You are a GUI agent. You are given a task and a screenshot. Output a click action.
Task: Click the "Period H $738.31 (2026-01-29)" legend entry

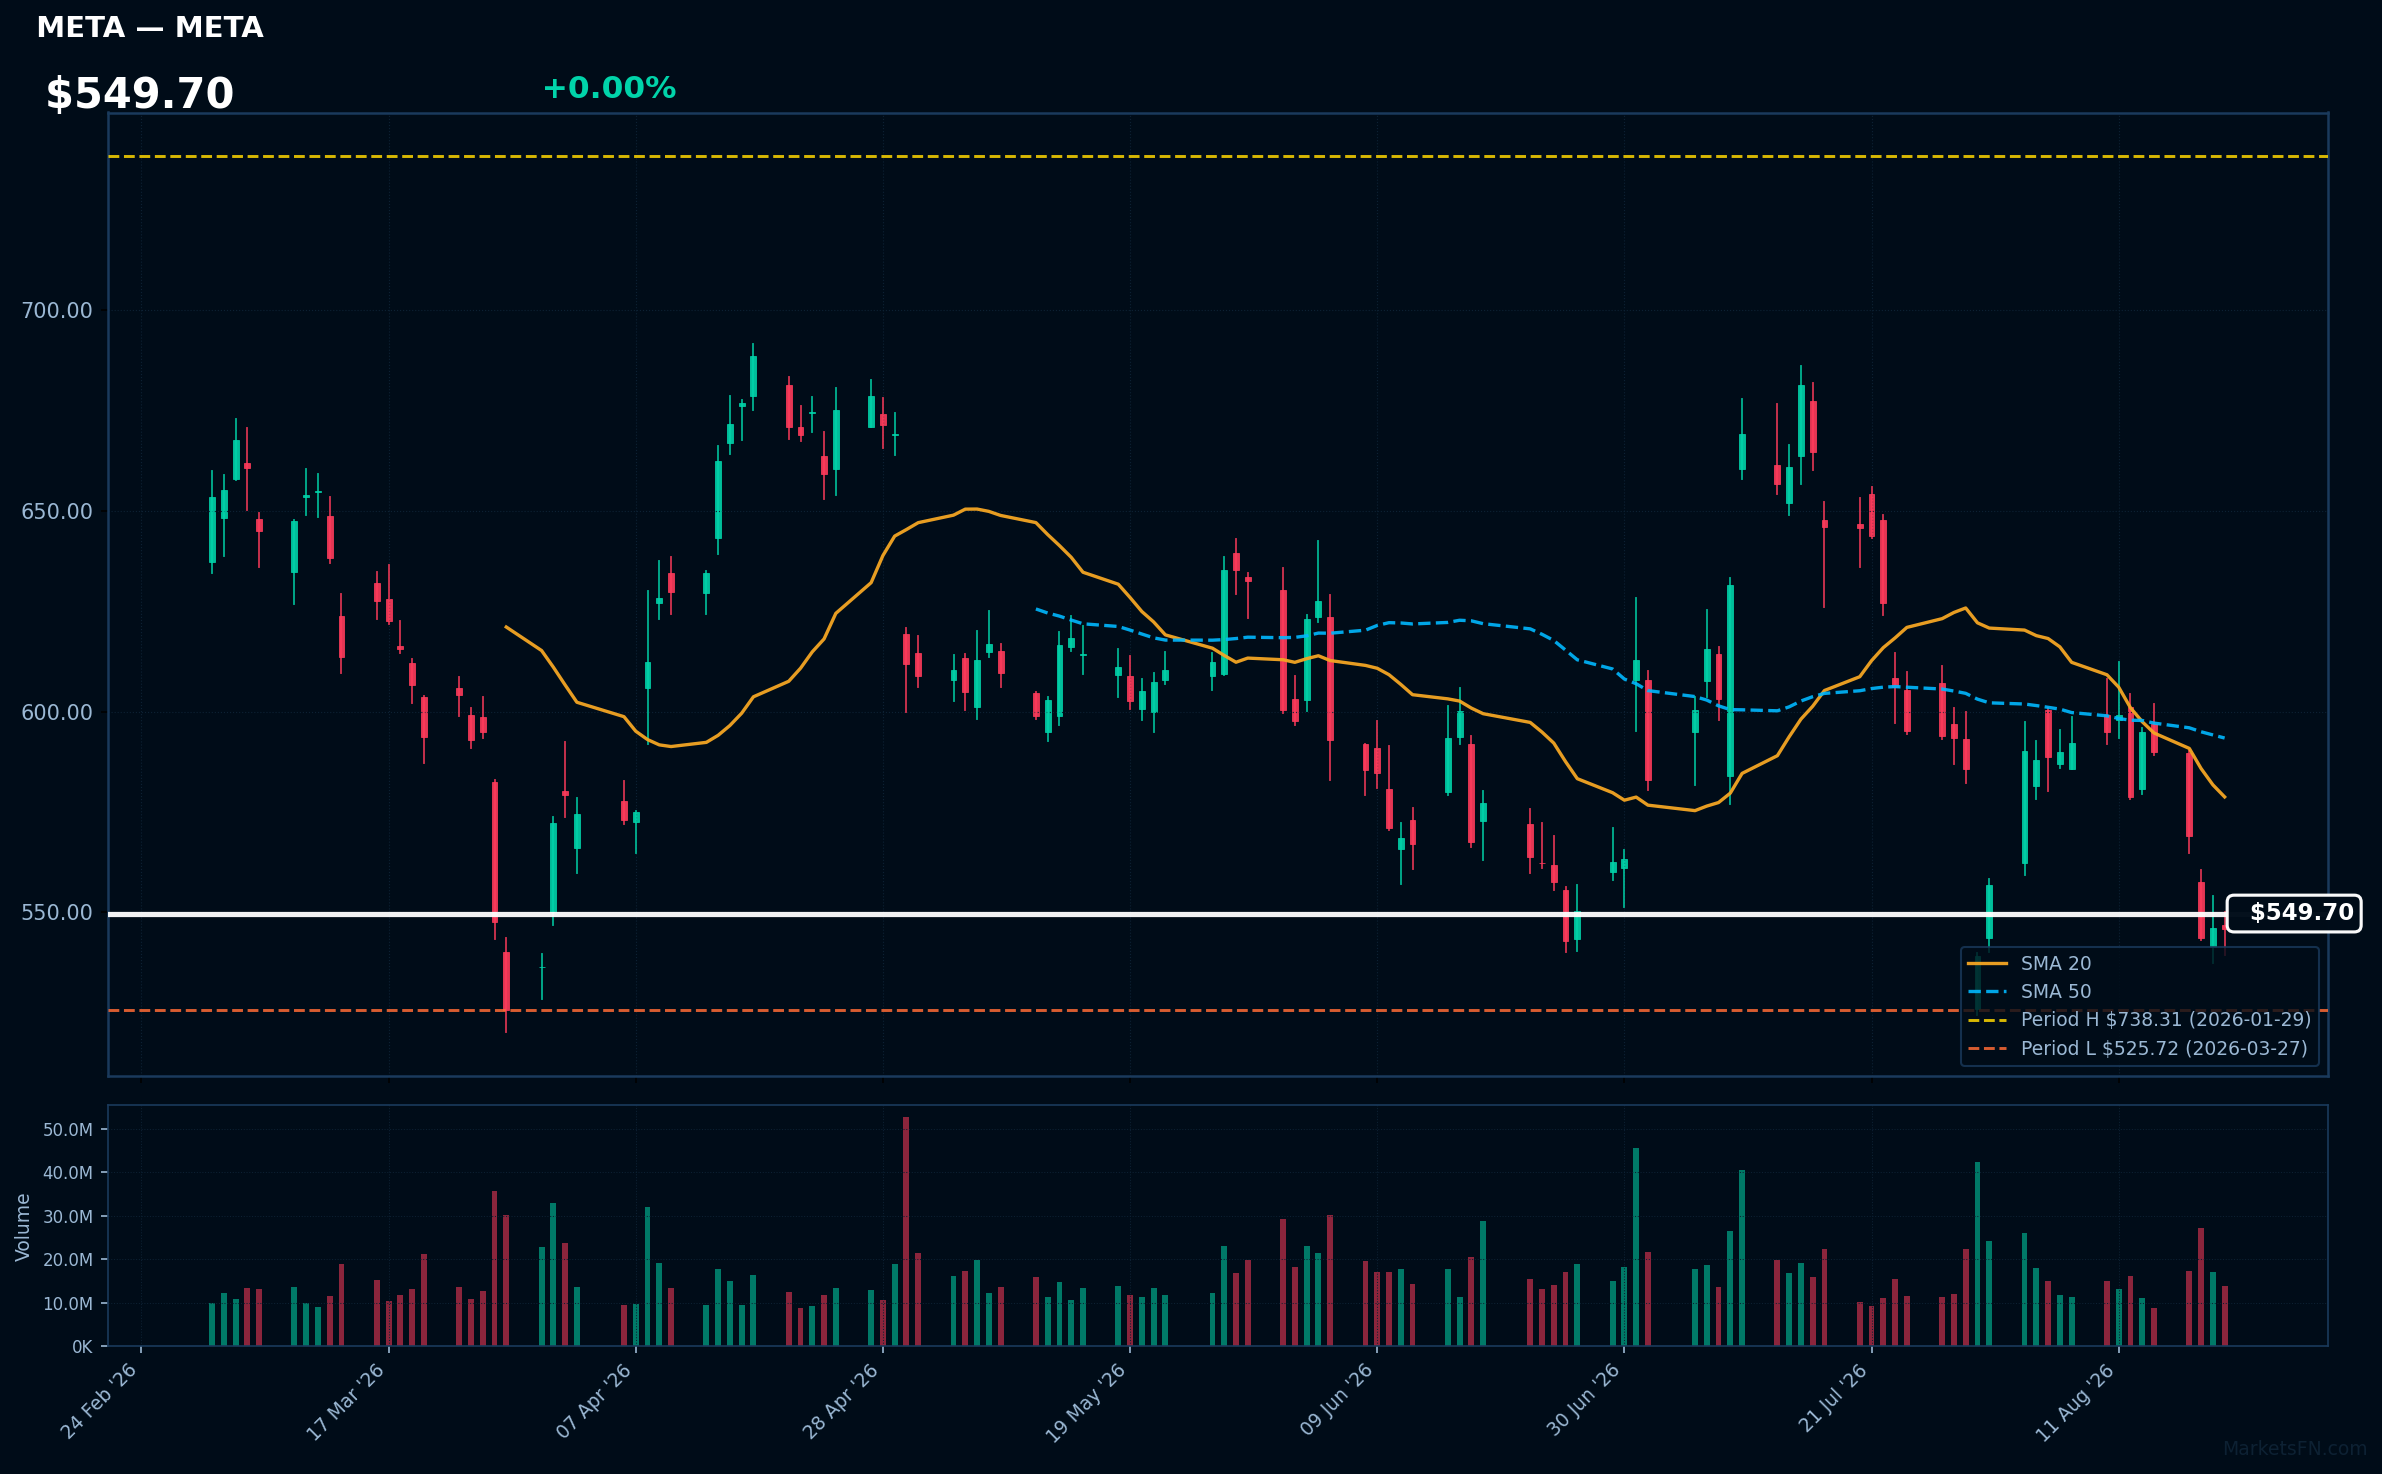pos(2166,1019)
